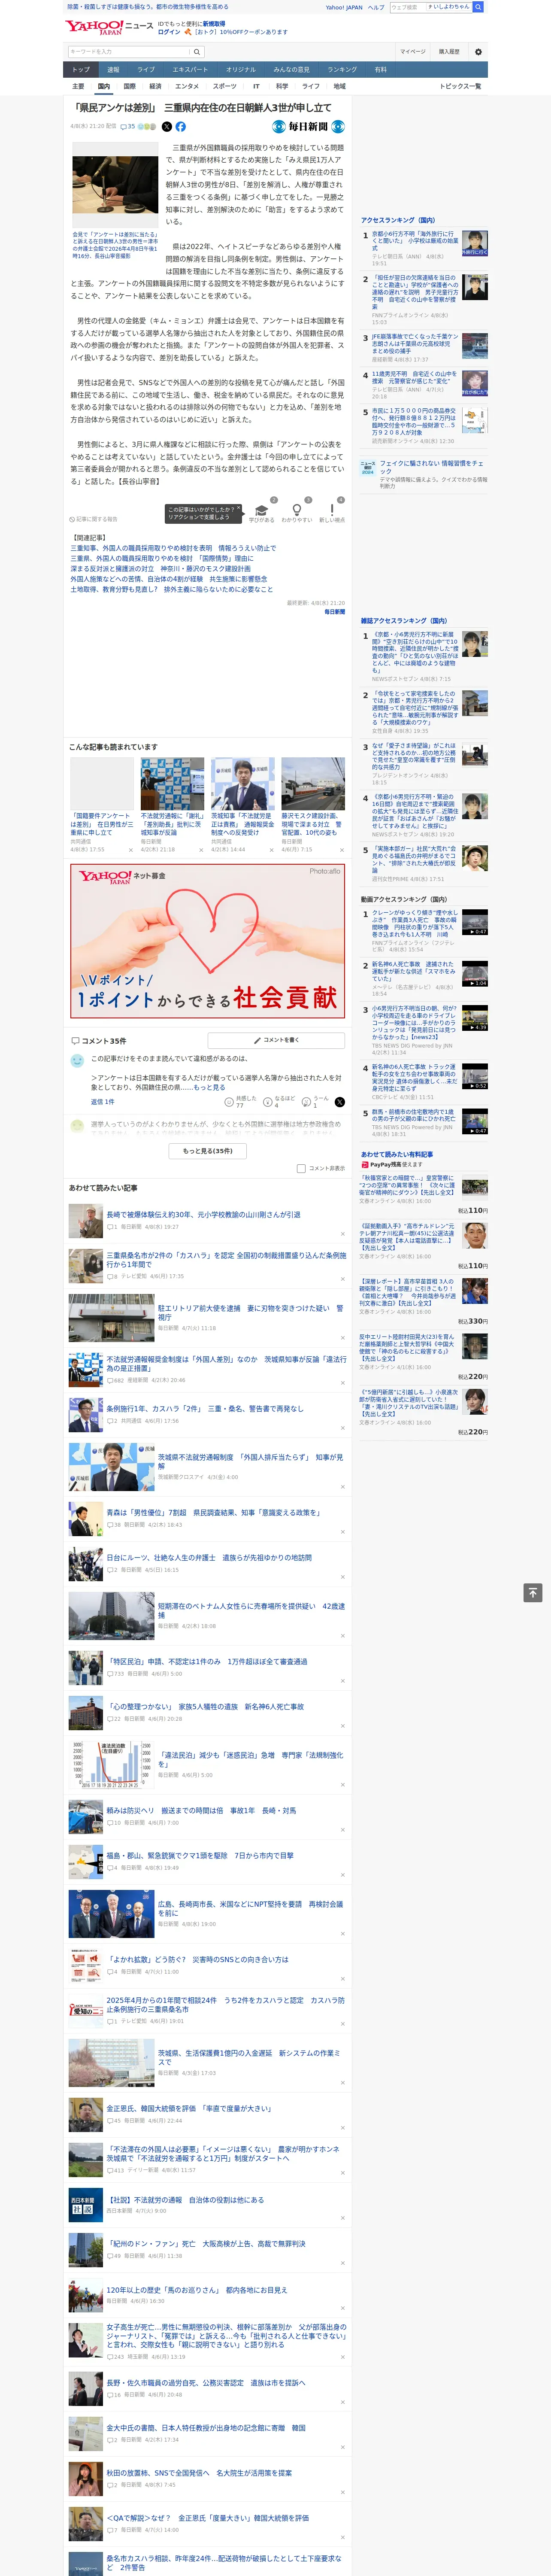Viewport: 551px width, 2576px height.
Task: Click the top-right web search button
Action: coord(478,7)
